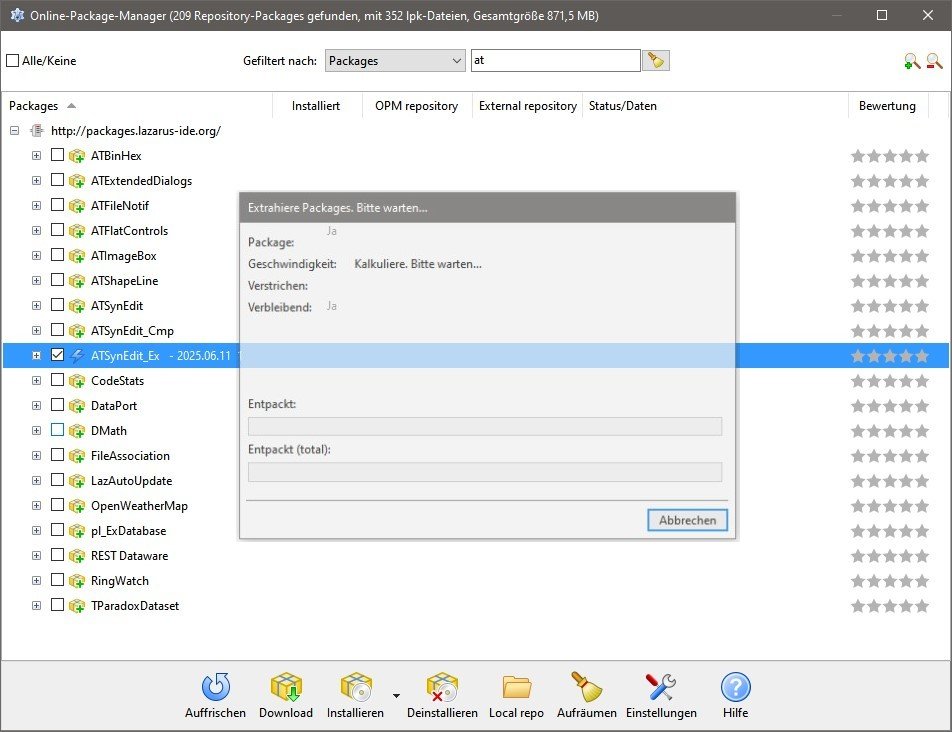Image resolution: width=952 pixels, height=732 pixels.
Task: Check the ATFlatControls checkbox
Action: point(57,229)
